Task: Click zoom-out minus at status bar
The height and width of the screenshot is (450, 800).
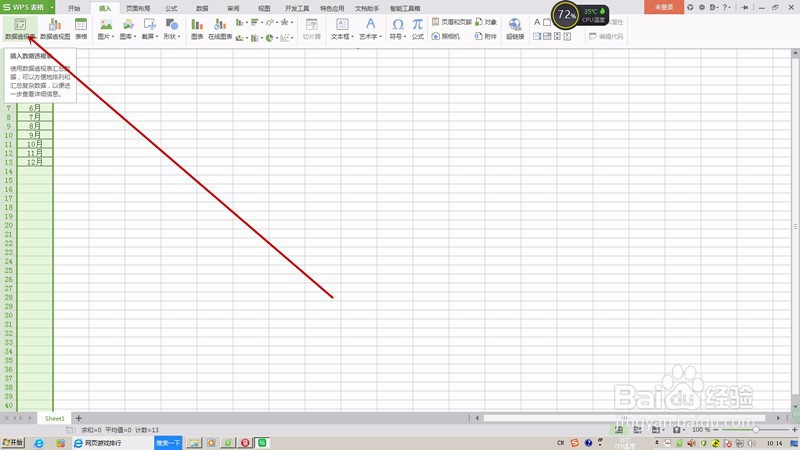Action: click(716, 430)
